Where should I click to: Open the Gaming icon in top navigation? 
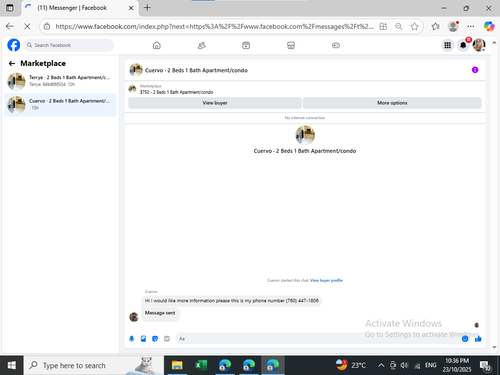tap(336, 45)
